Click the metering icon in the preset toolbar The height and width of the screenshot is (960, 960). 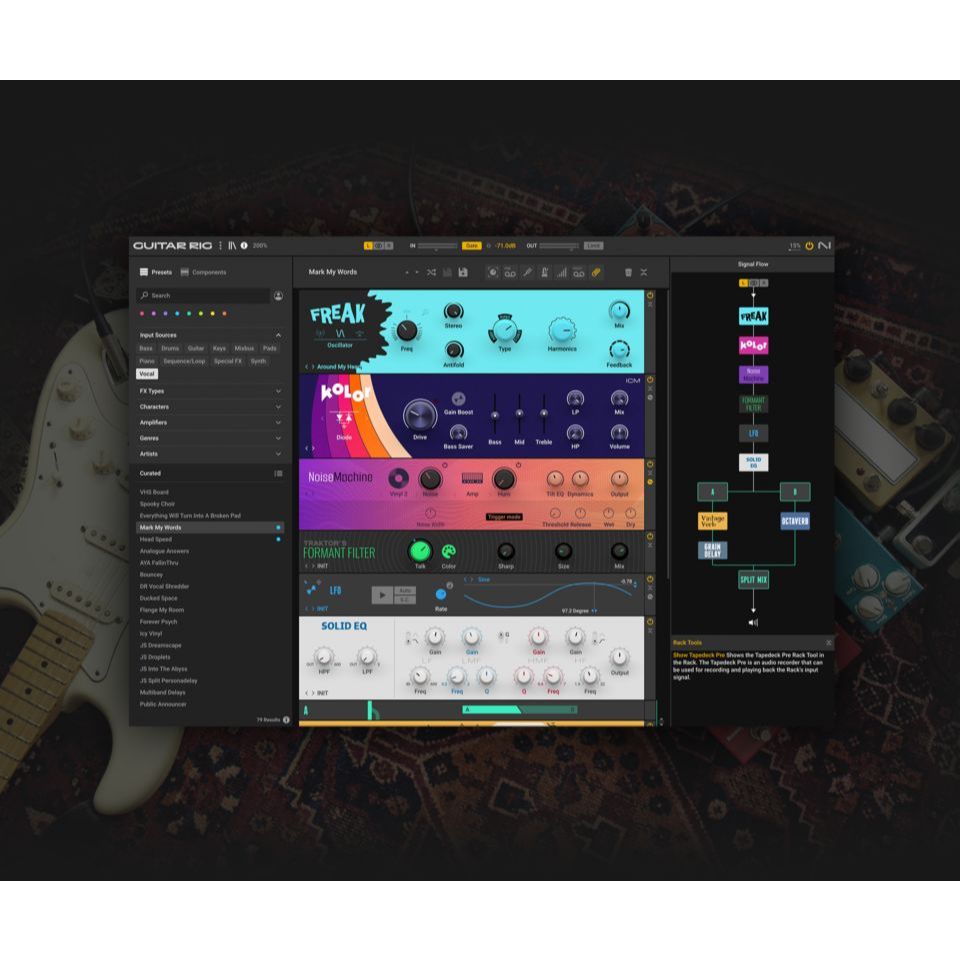(562, 272)
